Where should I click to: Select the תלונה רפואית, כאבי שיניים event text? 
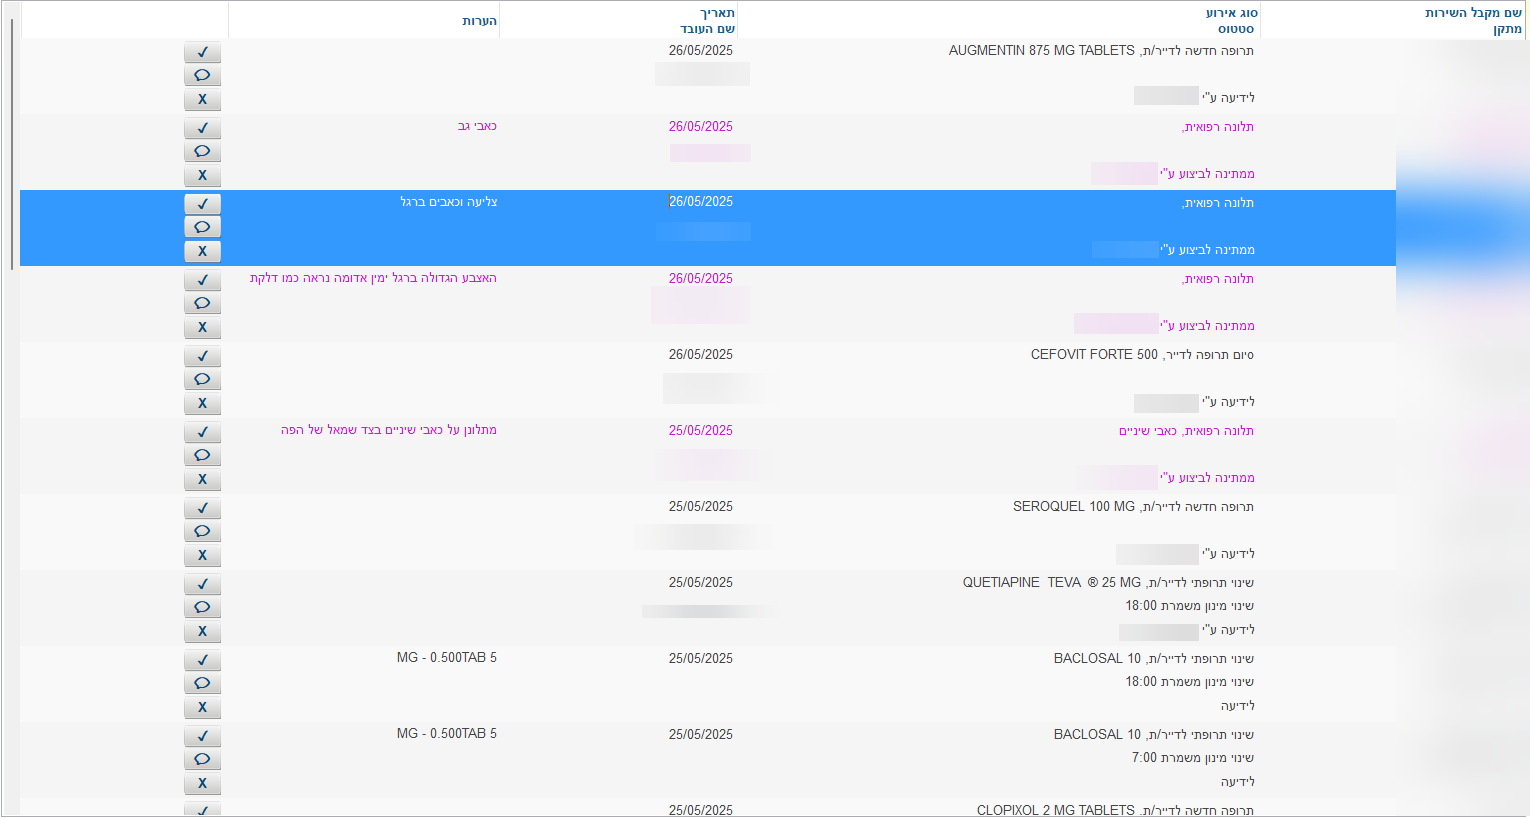point(1186,431)
